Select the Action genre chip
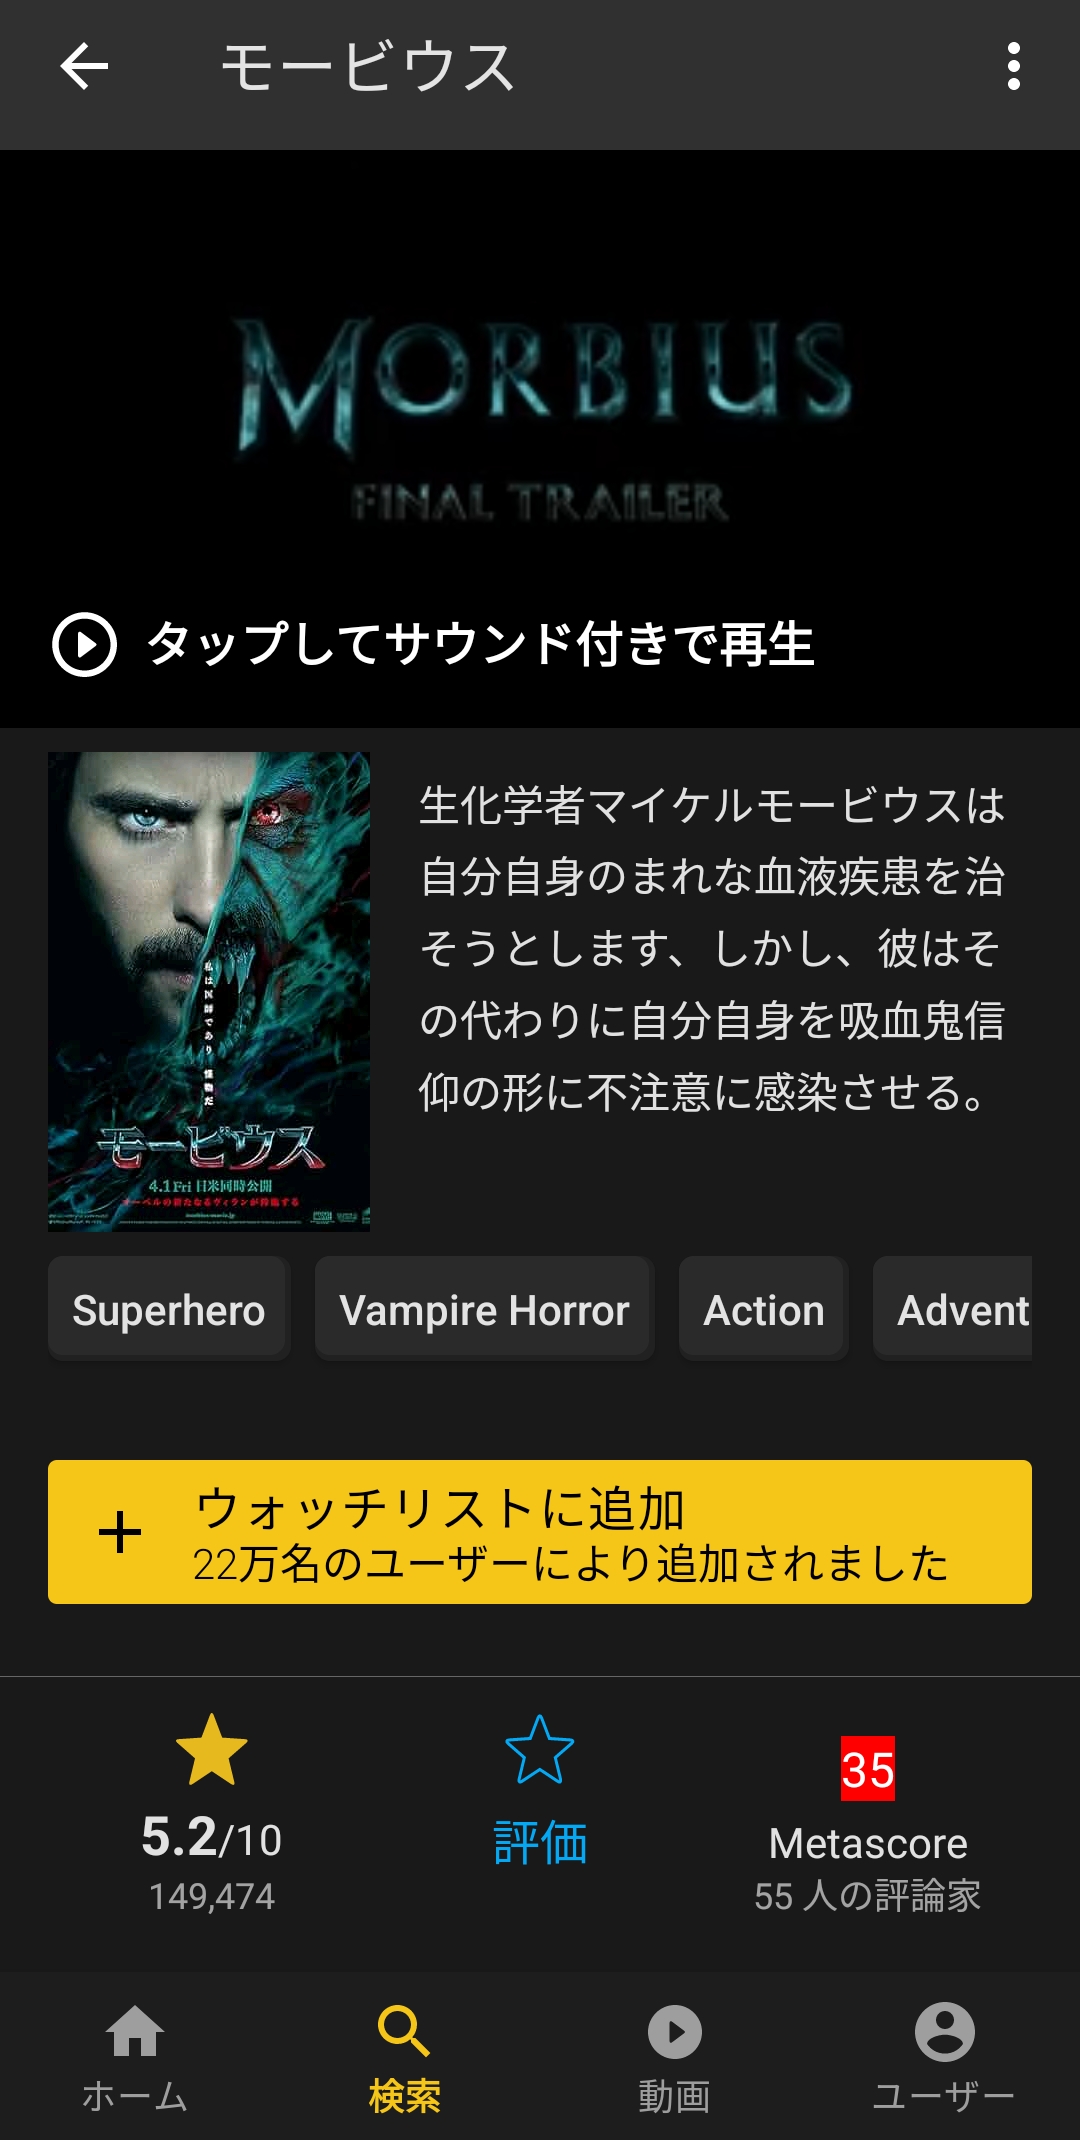Screen dimensions: 1080x2142 point(764,1309)
